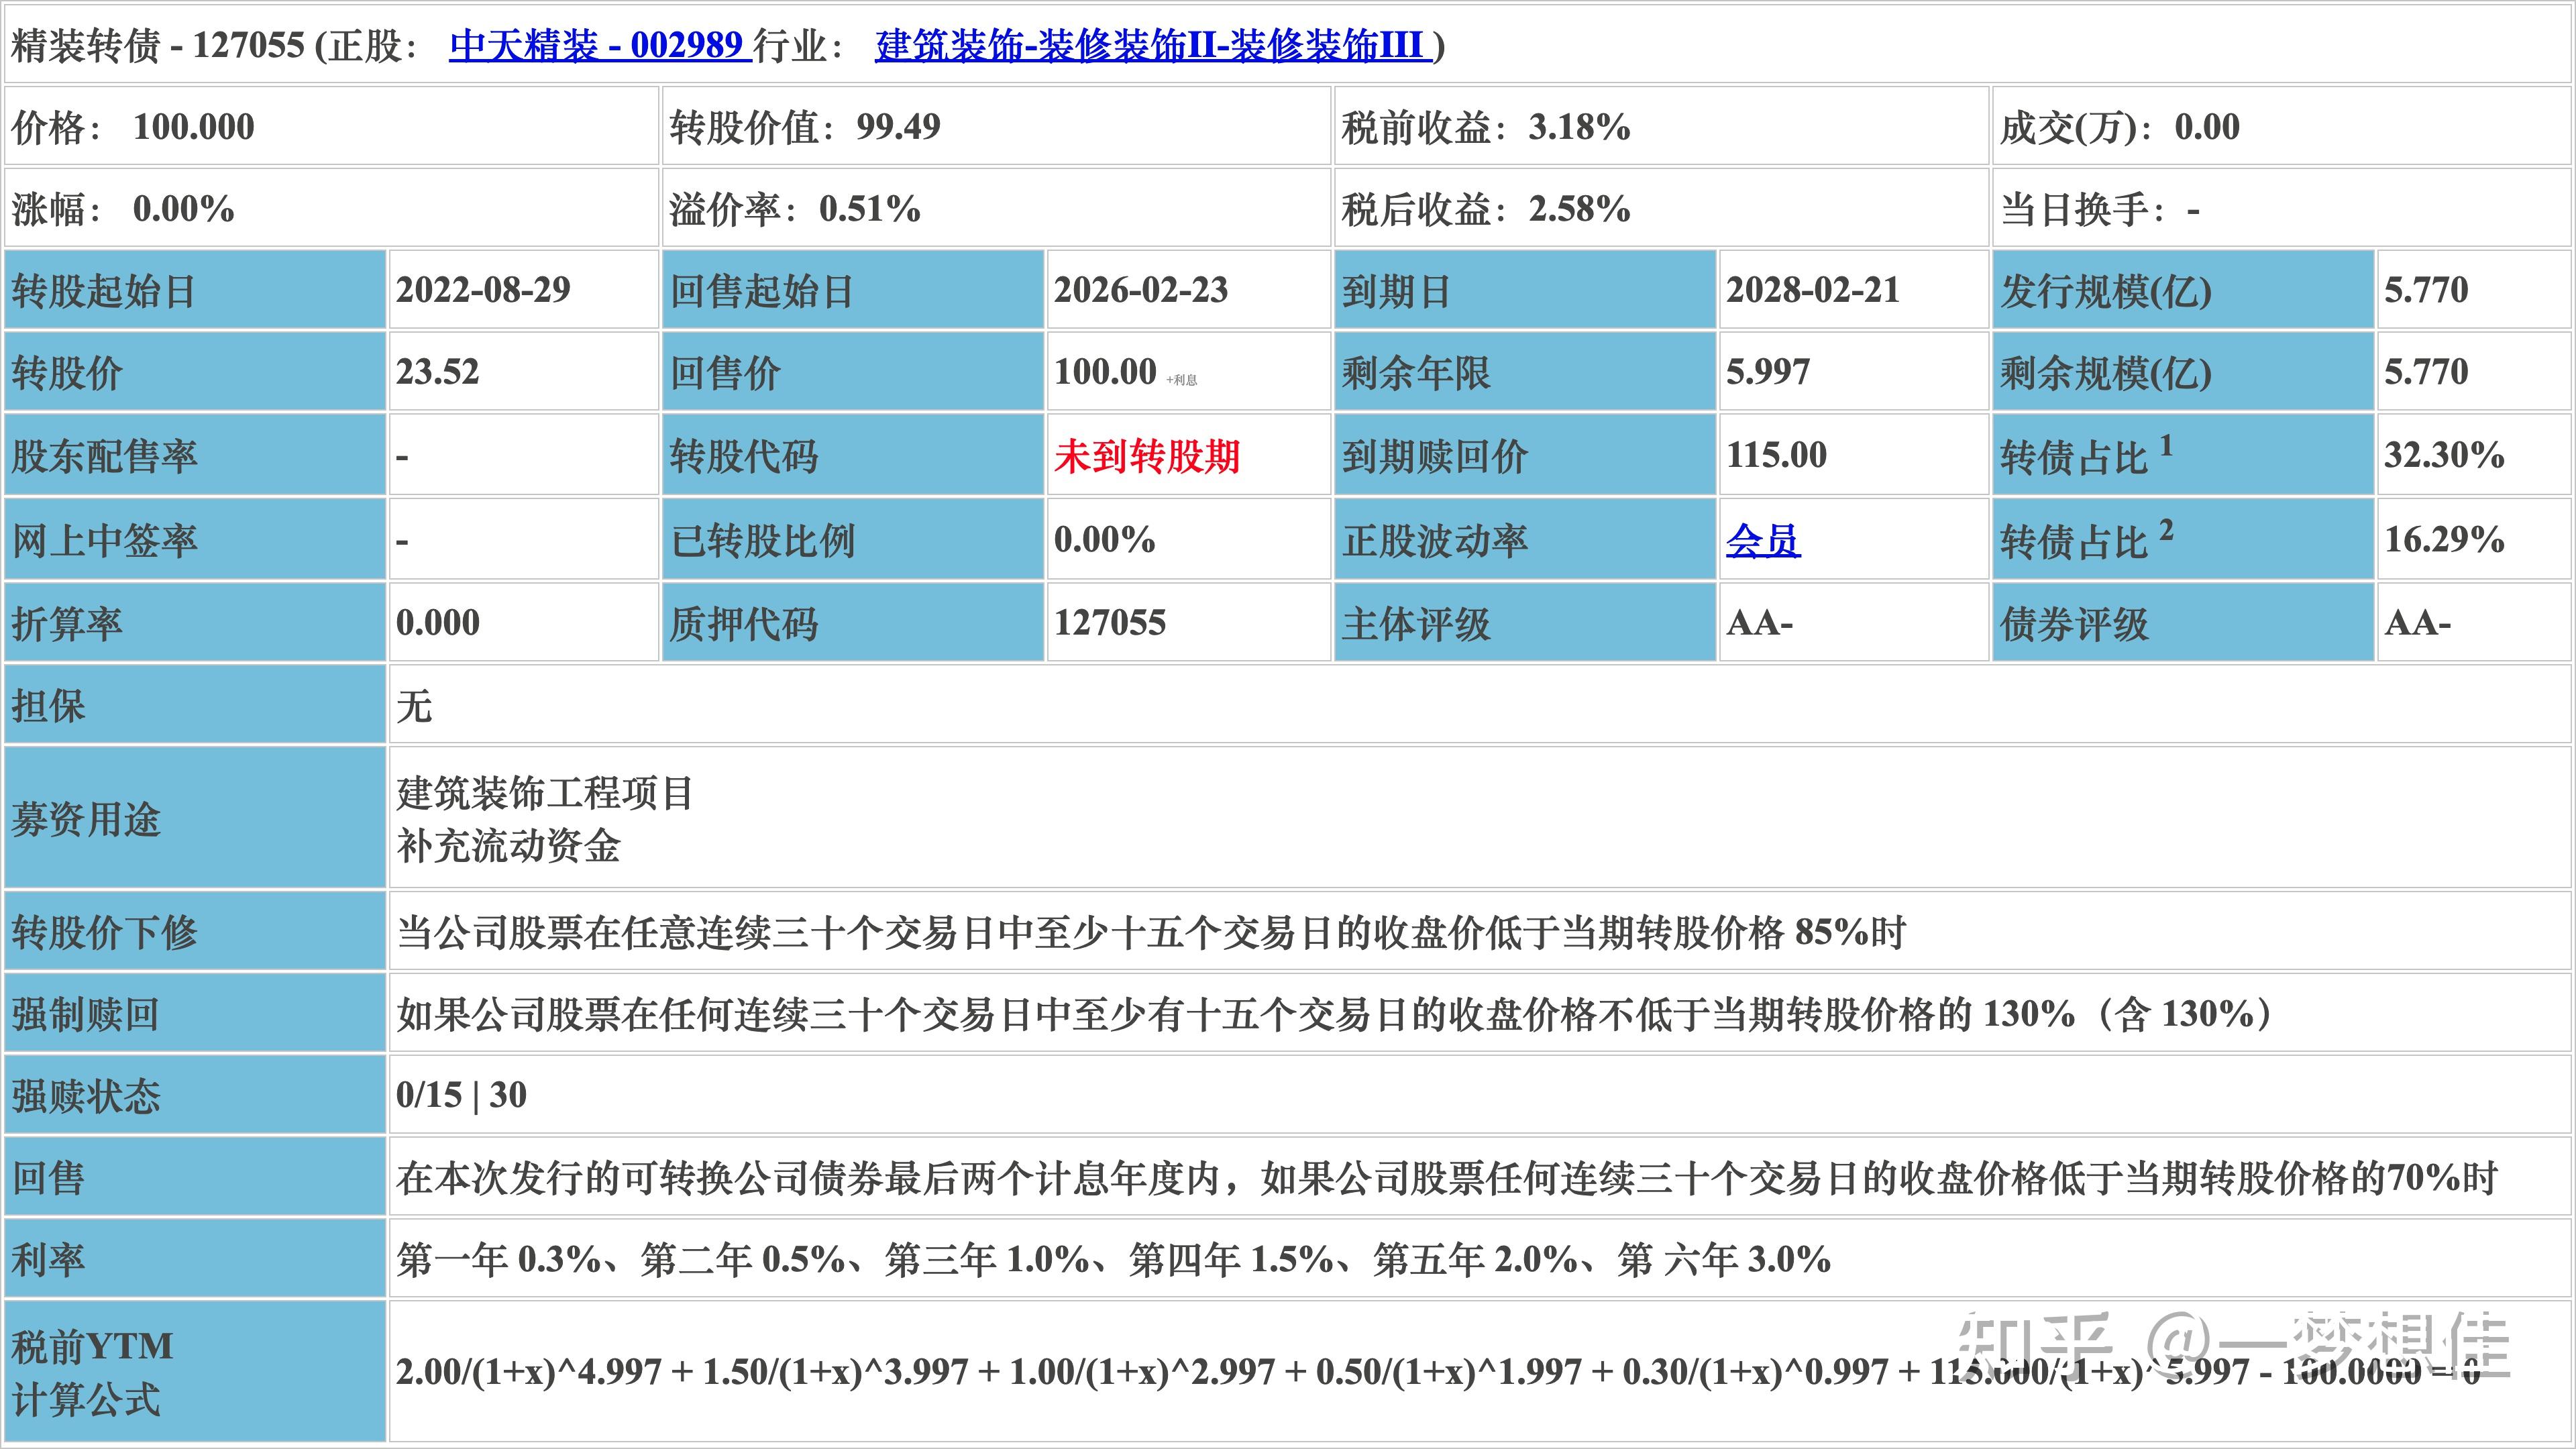Select the 税前收益 3.18% cell
2576x1449 pixels.
point(1661,126)
